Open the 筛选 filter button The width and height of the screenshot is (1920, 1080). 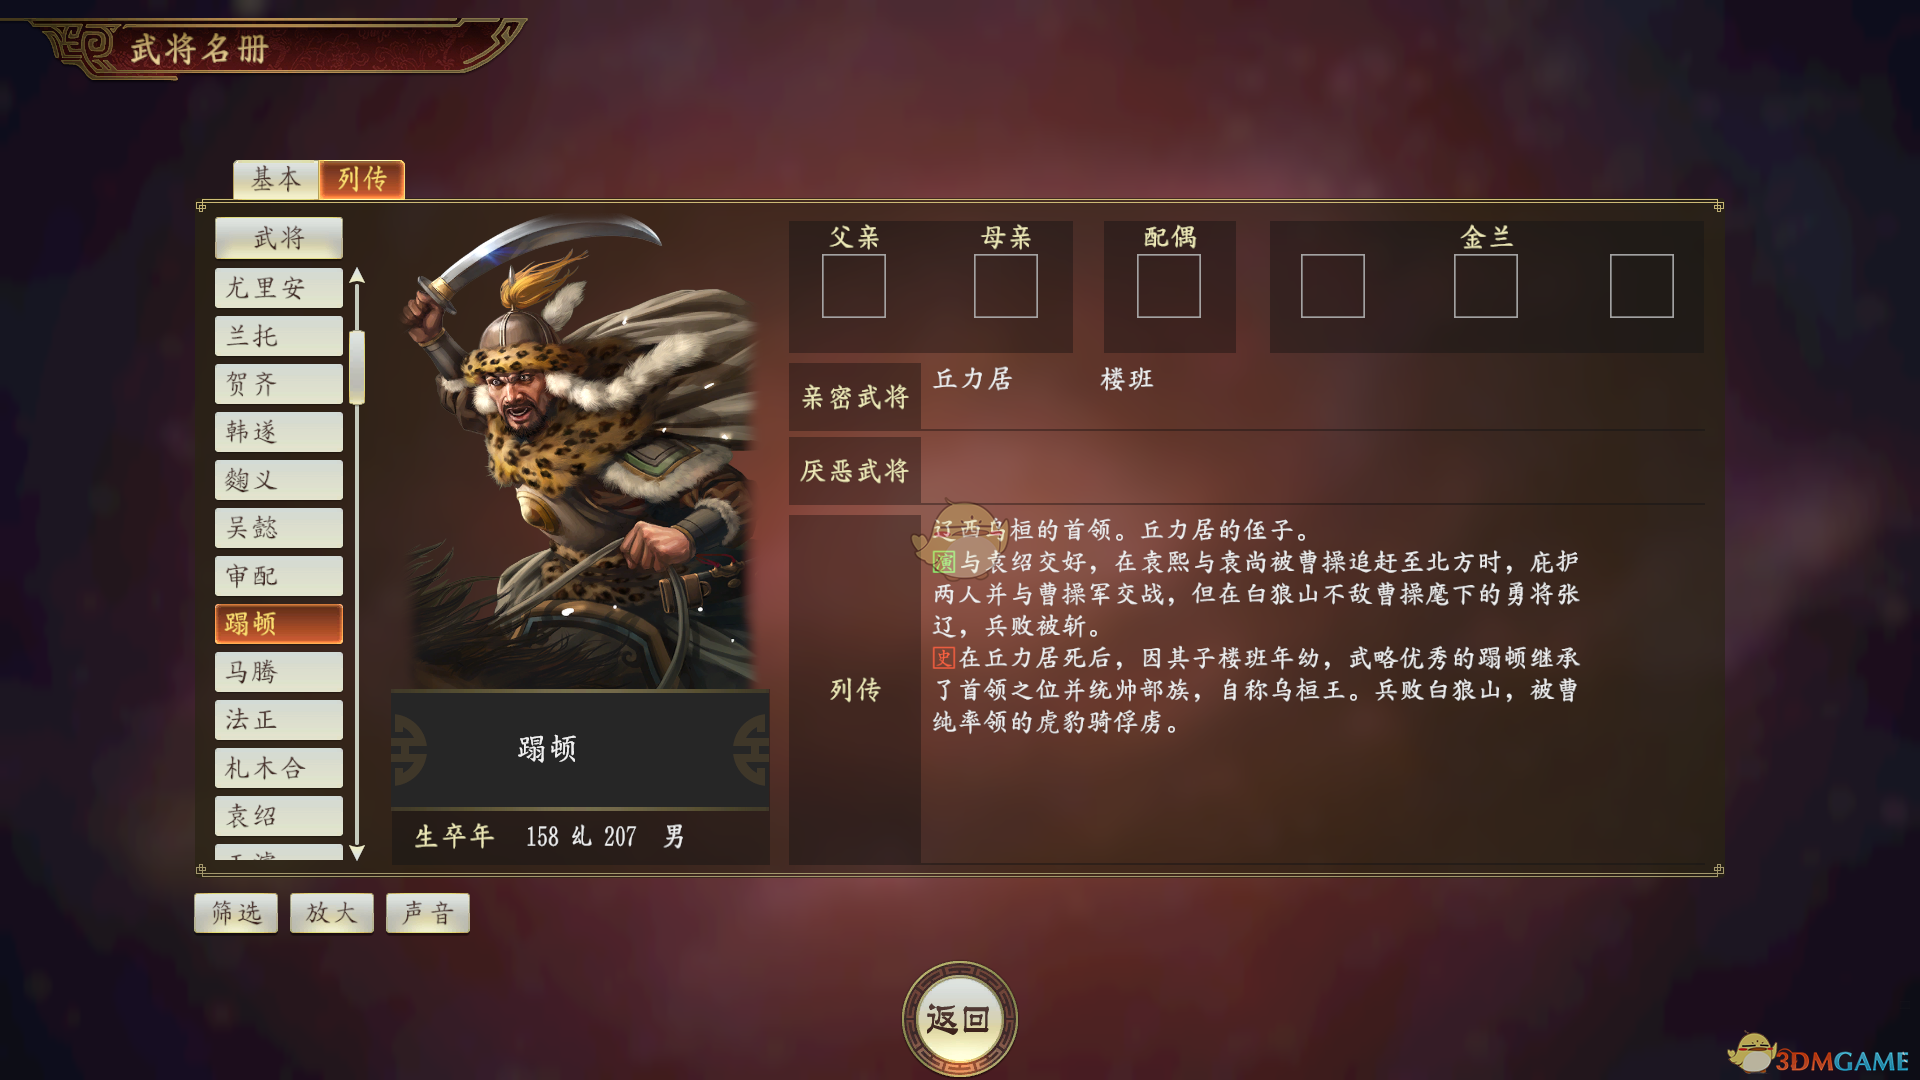[x=236, y=913]
